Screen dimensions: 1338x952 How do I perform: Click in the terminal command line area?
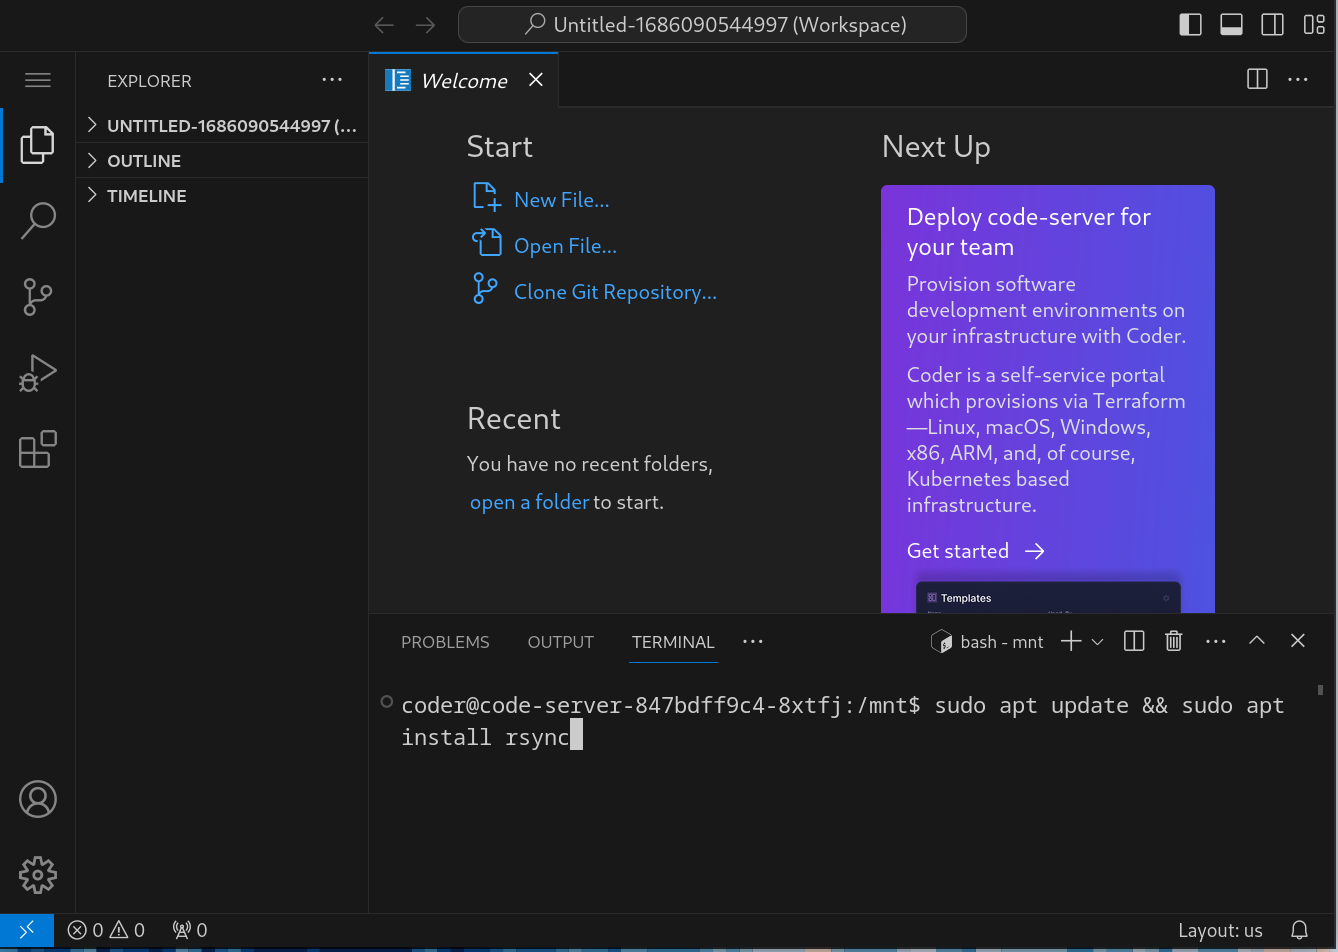(x=842, y=721)
